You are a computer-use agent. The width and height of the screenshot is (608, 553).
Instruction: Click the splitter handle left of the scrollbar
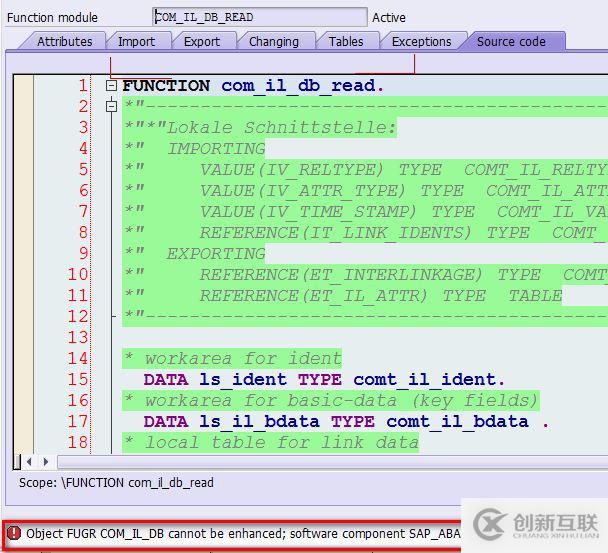pyautogui.click(x=17, y=462)
